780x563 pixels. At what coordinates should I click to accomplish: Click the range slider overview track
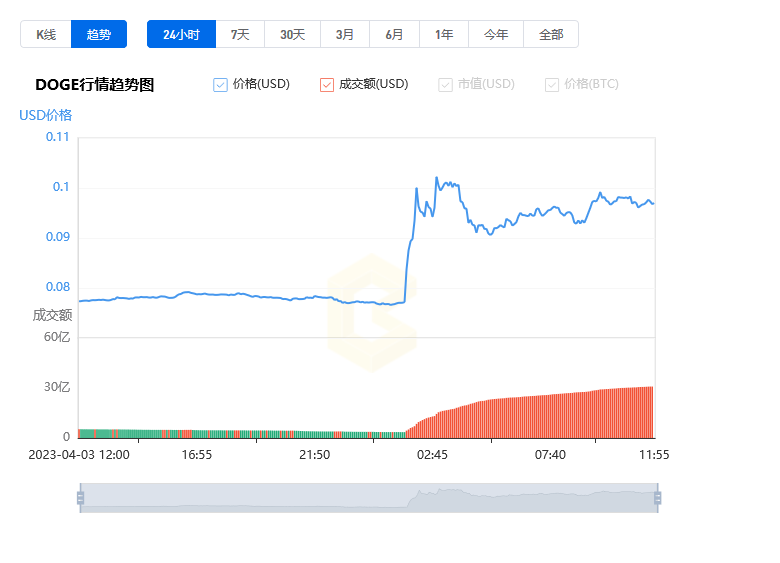coord(368,498)
